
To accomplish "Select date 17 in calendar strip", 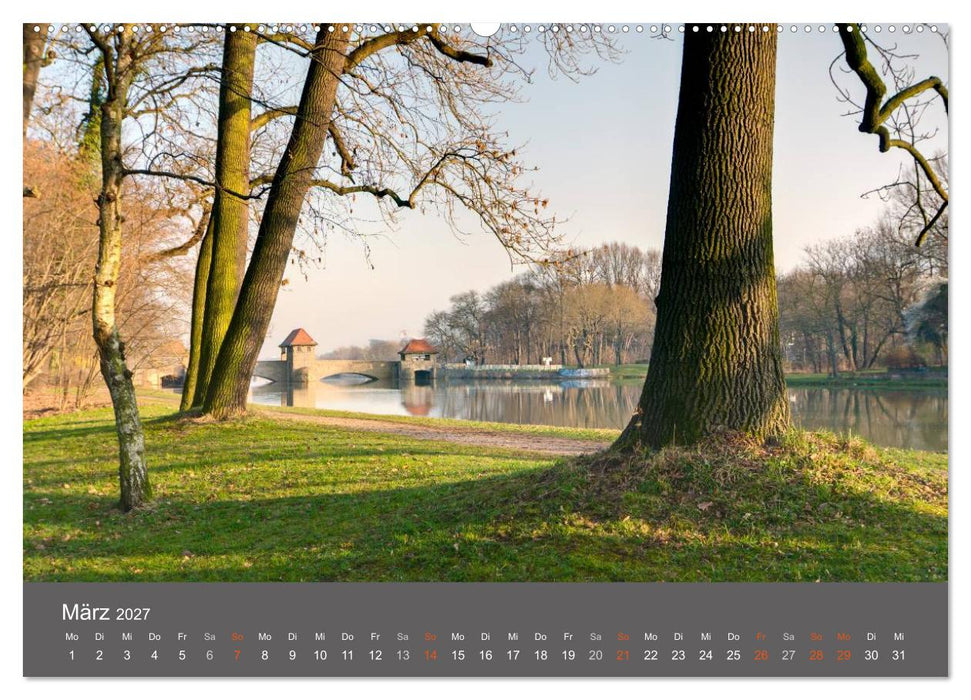I will tap(513, 655).
